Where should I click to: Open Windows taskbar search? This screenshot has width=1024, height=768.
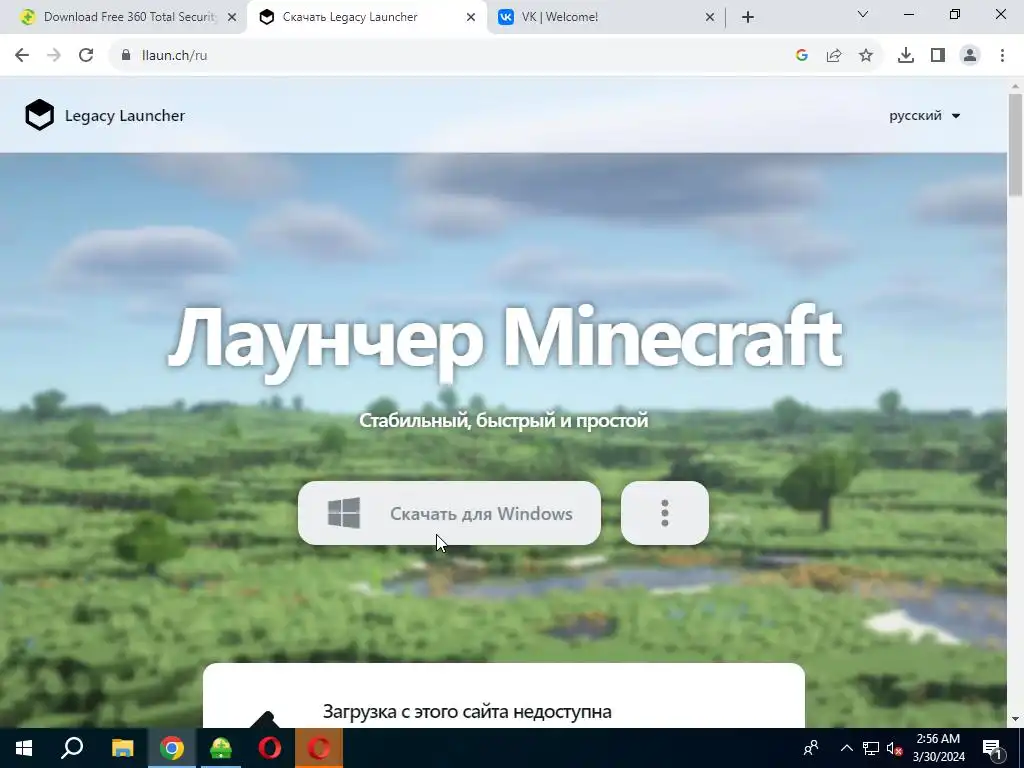pyautogui.click(x=72, y=748)
